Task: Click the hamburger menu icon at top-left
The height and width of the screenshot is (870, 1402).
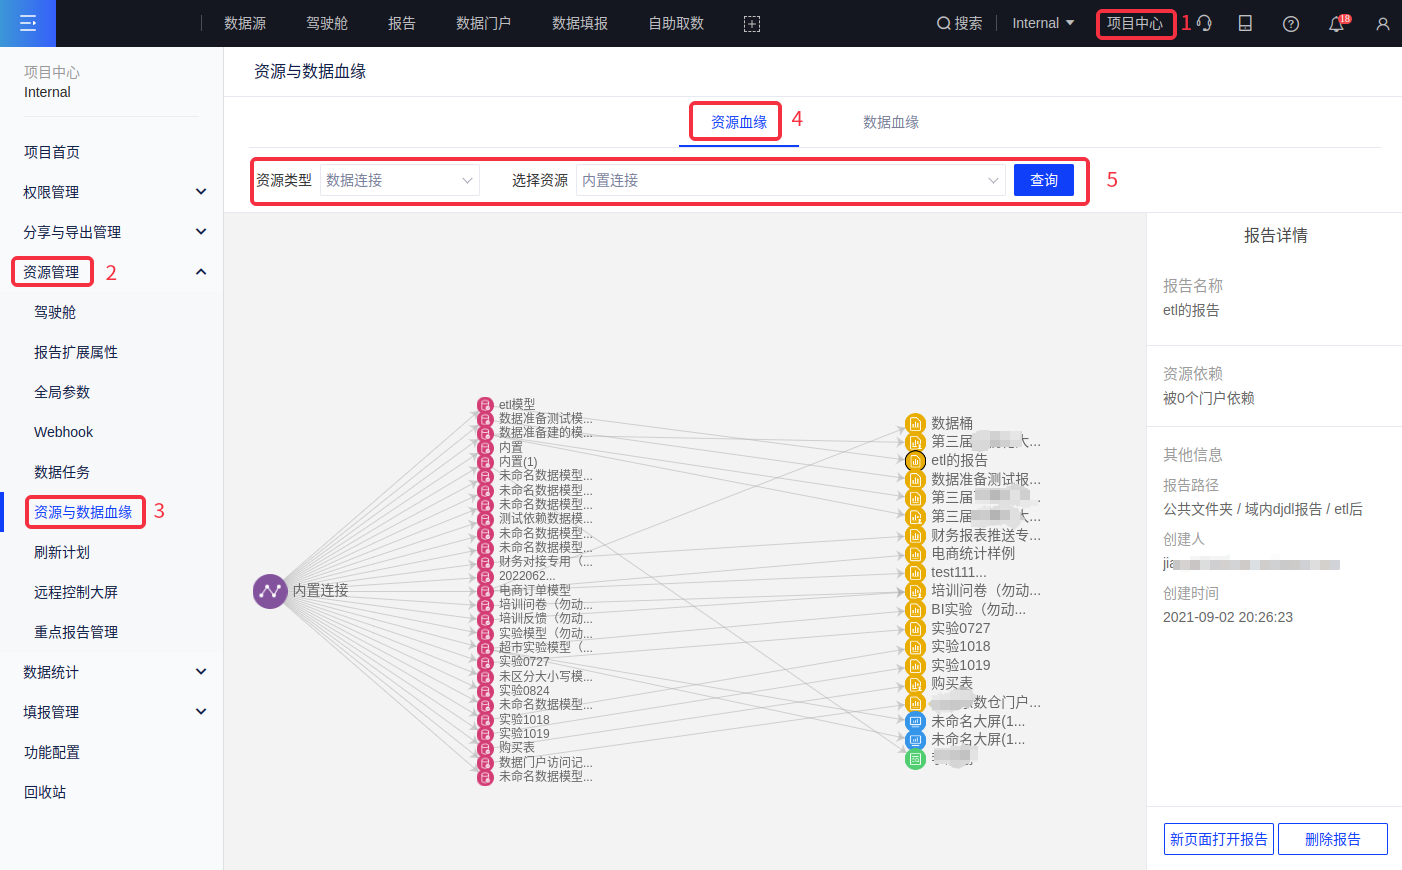Action: point(28,23)
